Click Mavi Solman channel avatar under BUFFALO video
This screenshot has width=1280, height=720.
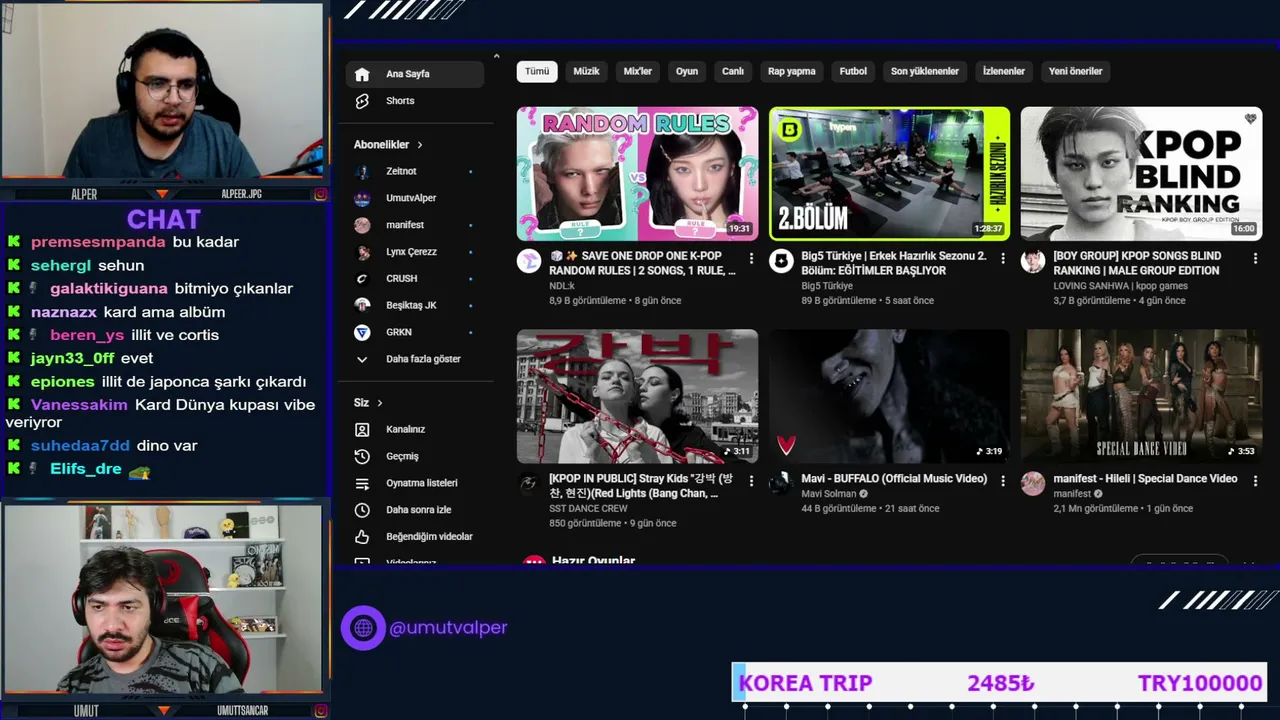pos(780,484)
